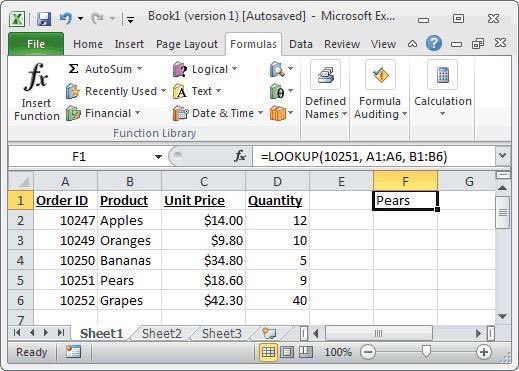Image resolution: width=519 pixels, height=371 pixels.
Task: Click the vertical scrollbar thumb
Action: tap(503, 212)
